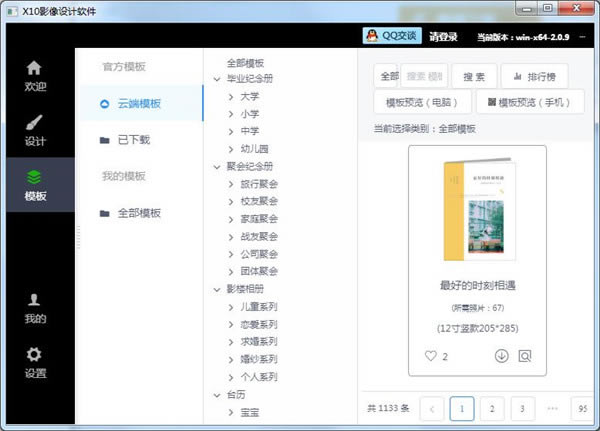Click the heart like icon on template
The width and height of the screenshot is (600, 431).
click(431, 356)
